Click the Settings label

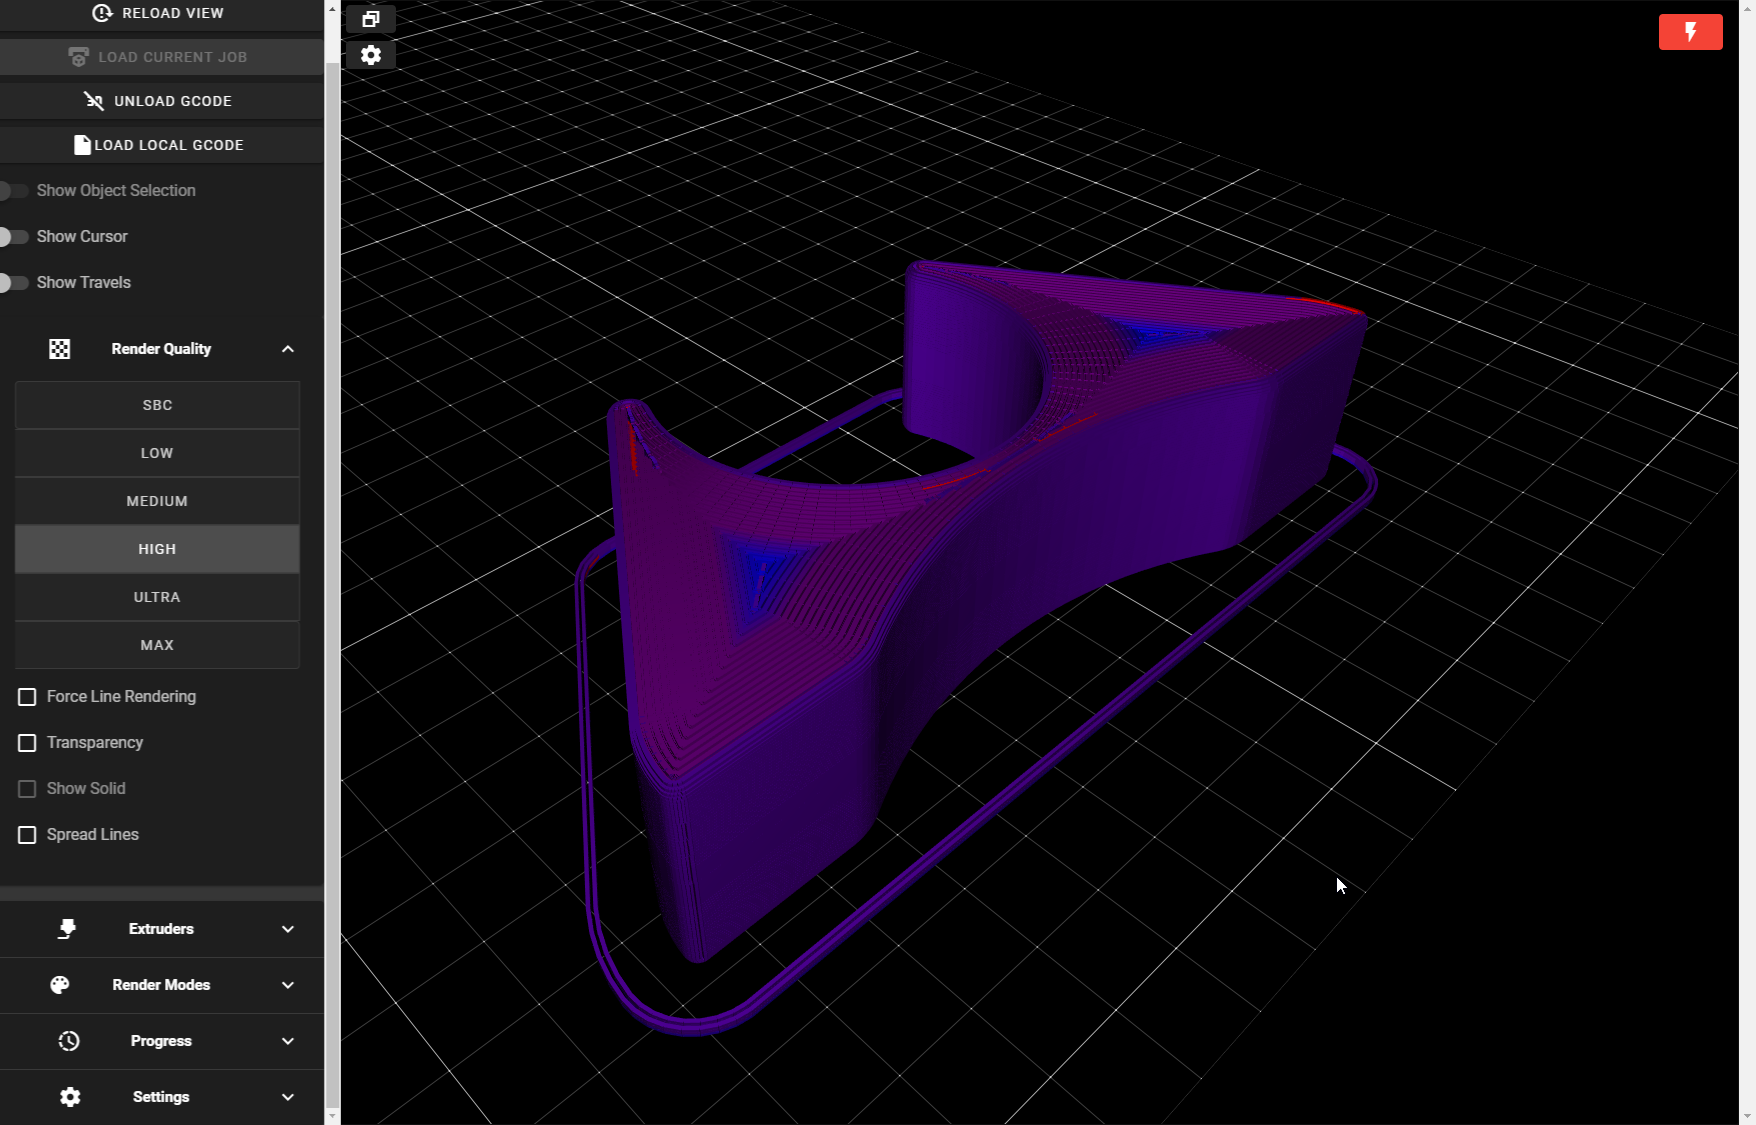161,1097
